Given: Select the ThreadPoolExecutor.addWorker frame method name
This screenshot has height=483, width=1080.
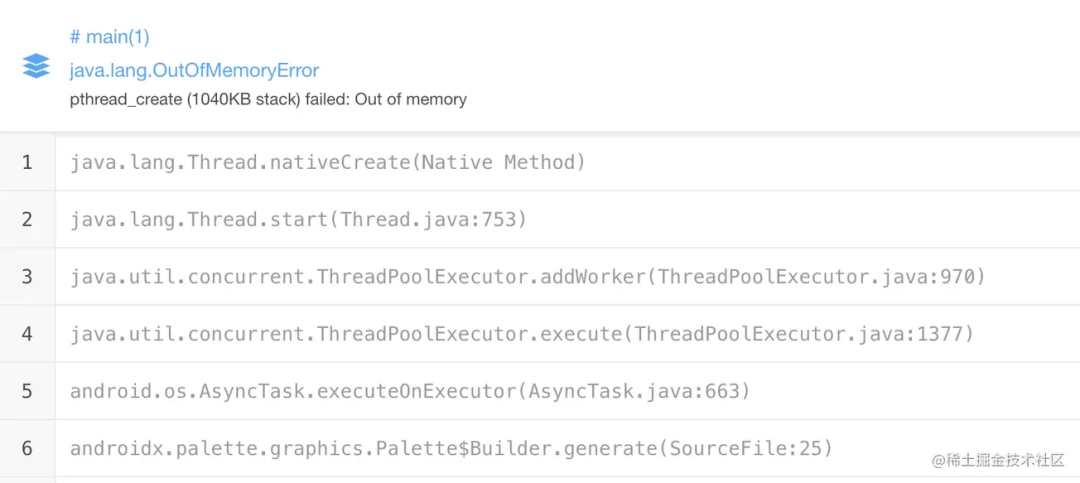Looking at the screenshot, I should (x=357, y=277).
